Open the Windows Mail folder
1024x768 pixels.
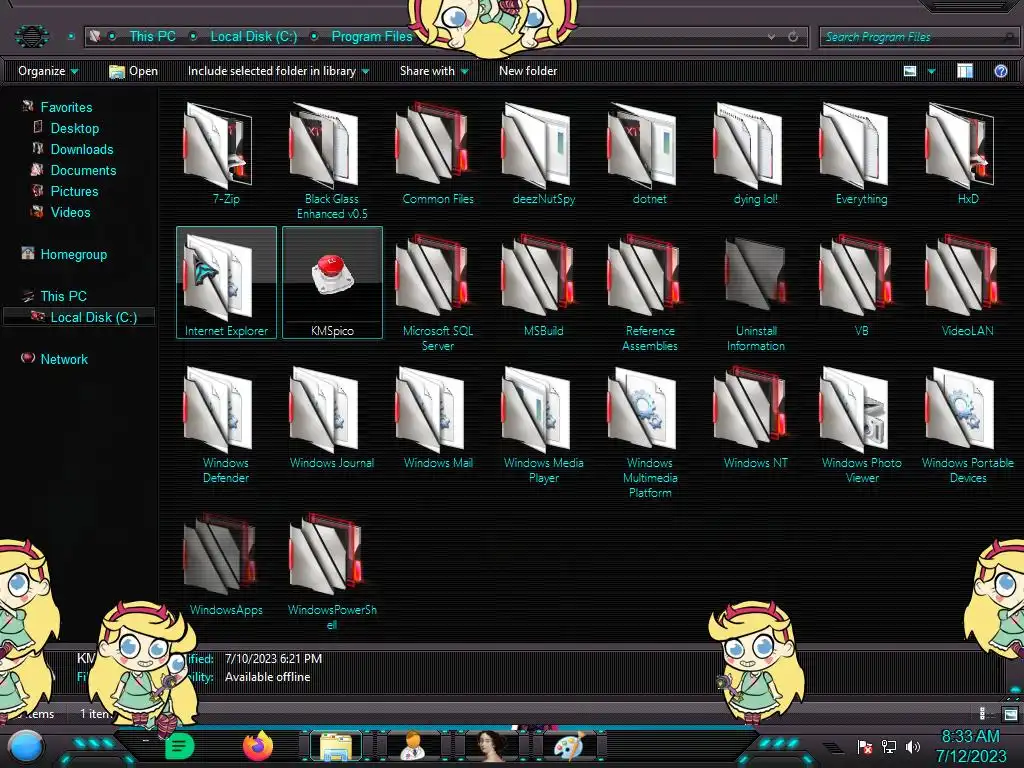[x=438, y=417]
